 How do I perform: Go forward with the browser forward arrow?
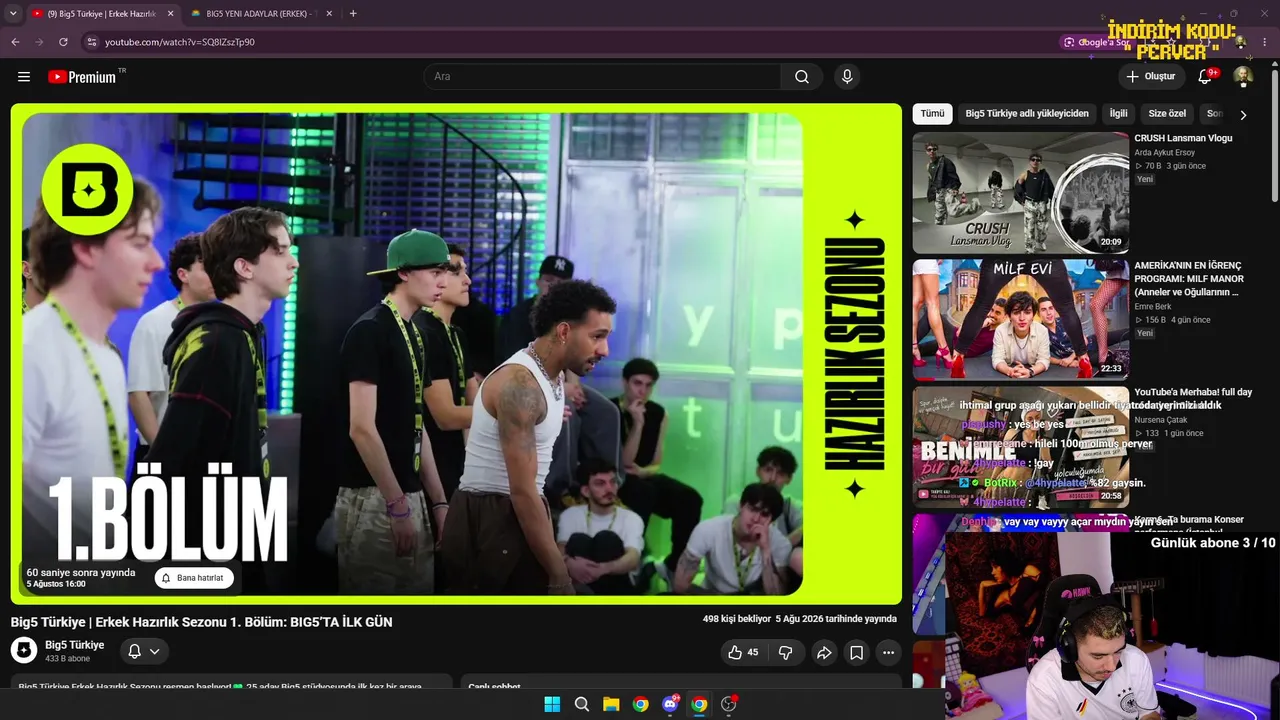pos(39,42)
